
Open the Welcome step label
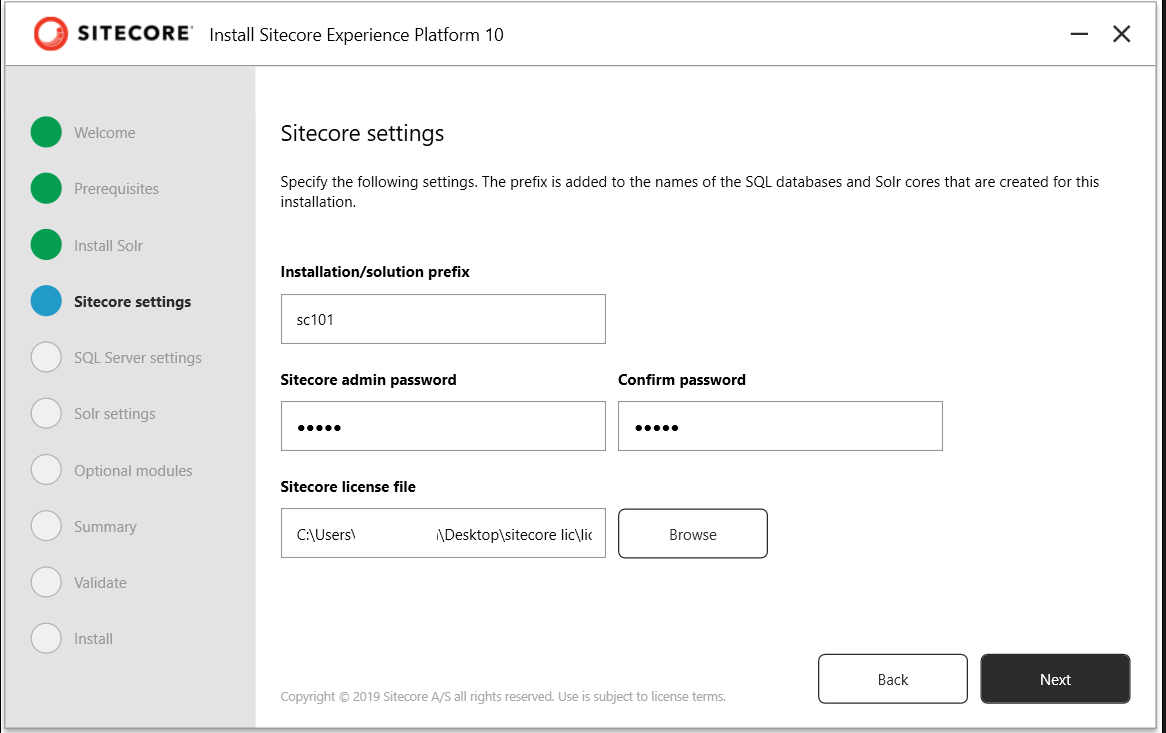(x=104, y=132)
